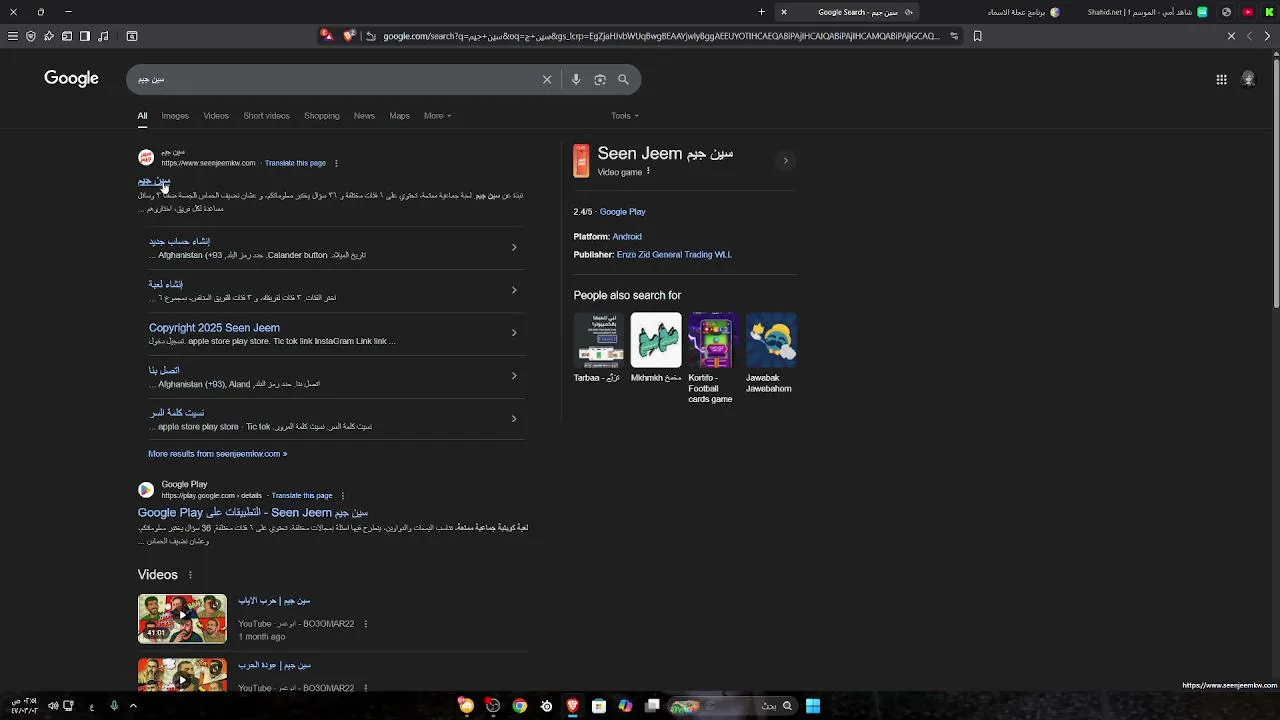Start voice search with microphone icon
The height and width of the screenshot is (720, 1280).
(x=576, y=79)
